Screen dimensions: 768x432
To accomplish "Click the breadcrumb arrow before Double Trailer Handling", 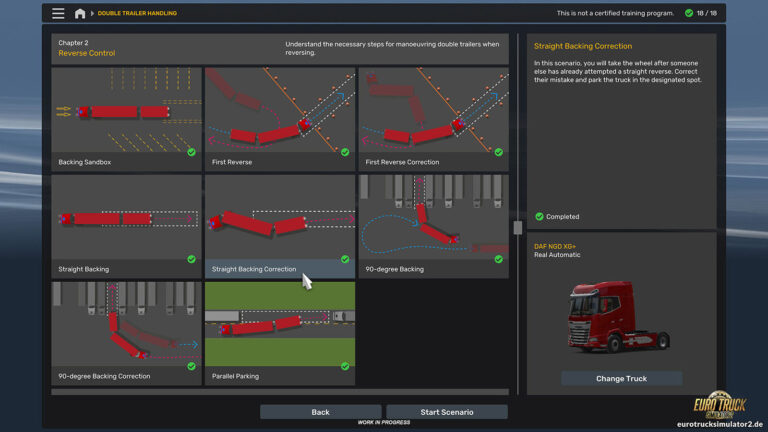I will tap(92, 14).
